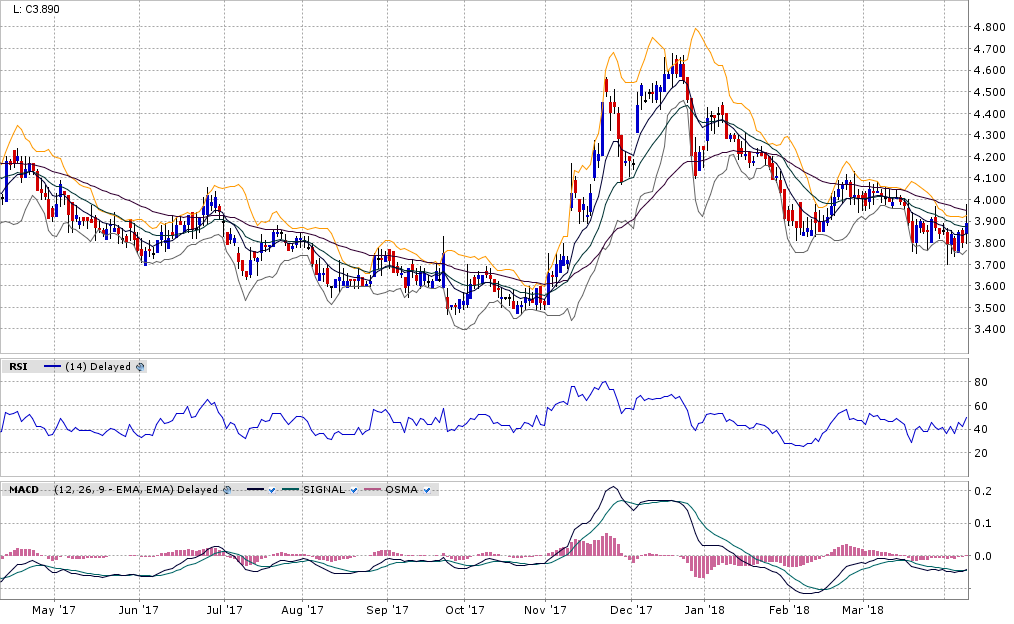Click the pink OSMA legend color swatch

pyautogui.click(x=371, y=490)
